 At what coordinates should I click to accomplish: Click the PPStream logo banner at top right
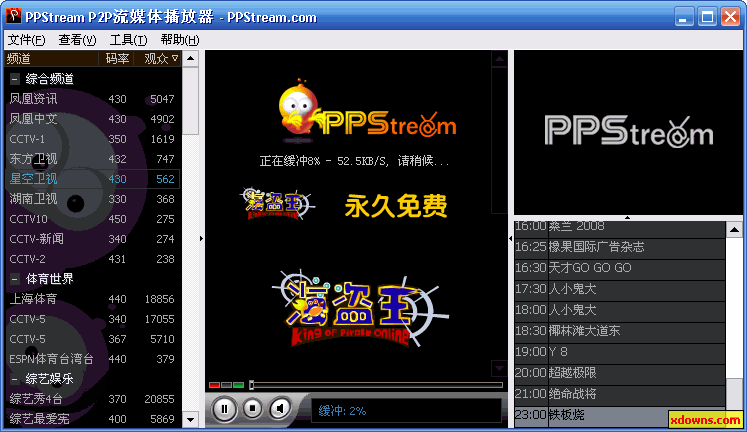pyautogui.click(x=628, y=132)
